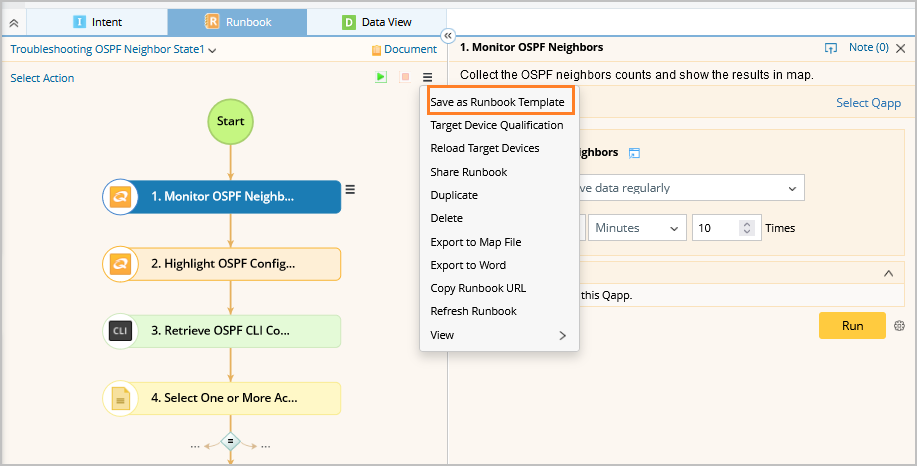Expand the Troubleshooting OSPF Neighbor State1 dropdown
The width and height of the screenshot is (917, 466).
213,50
